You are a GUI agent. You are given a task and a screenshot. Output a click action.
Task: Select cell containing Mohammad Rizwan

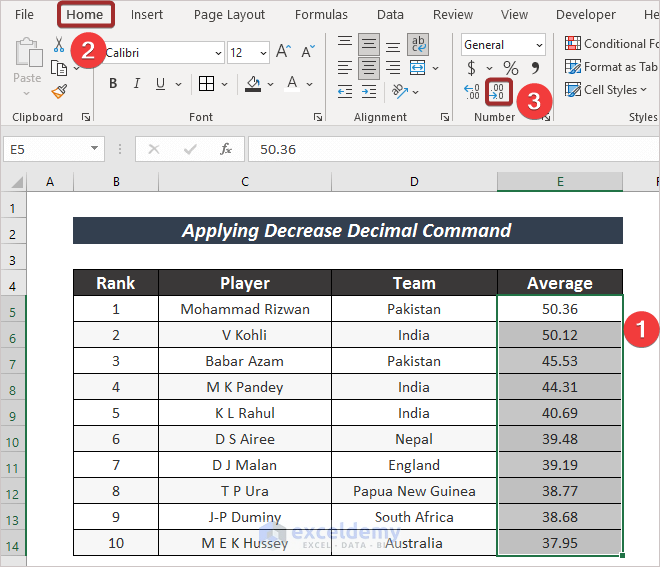coord(245,309)
